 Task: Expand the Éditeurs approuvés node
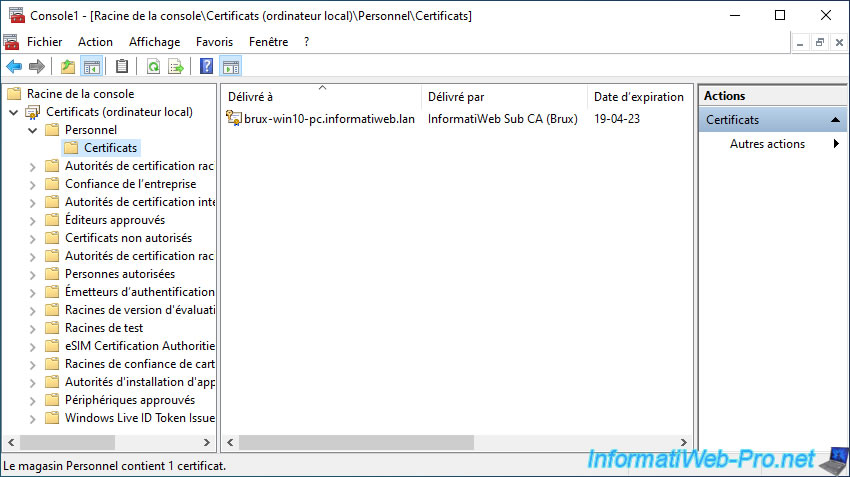pos(33,221)
